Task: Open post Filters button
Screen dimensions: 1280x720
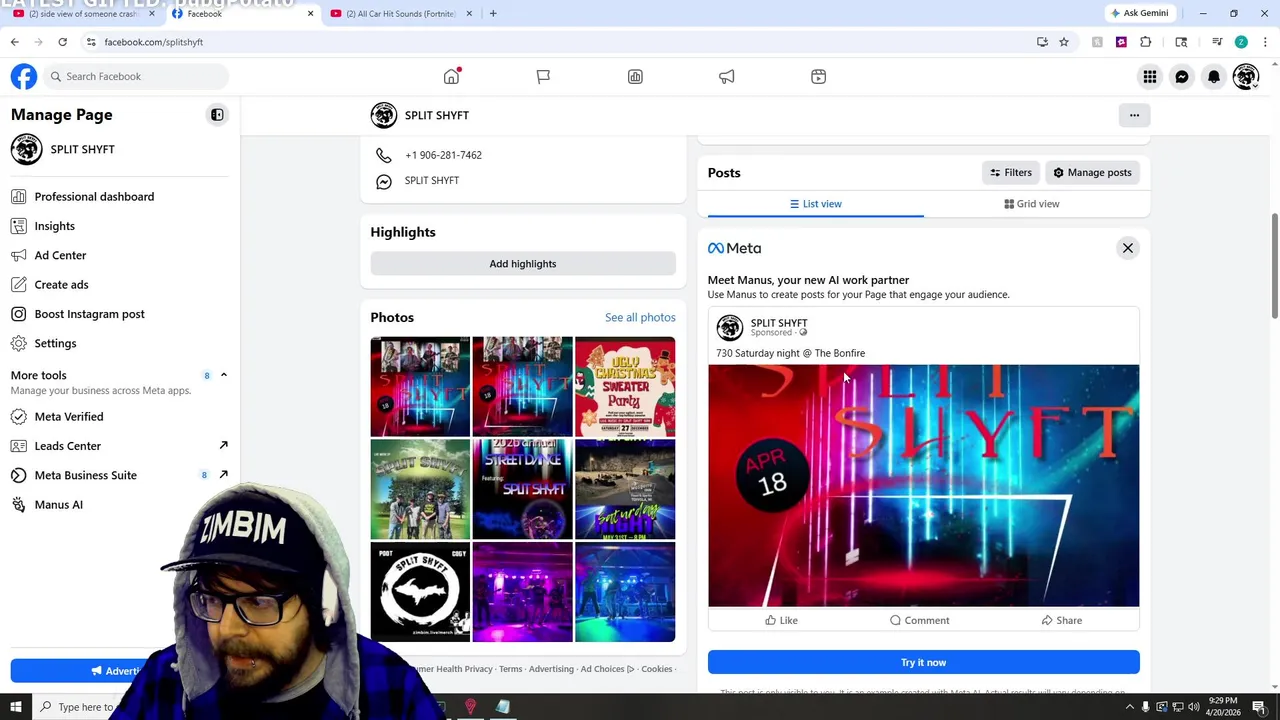Action: point(1011,173)
